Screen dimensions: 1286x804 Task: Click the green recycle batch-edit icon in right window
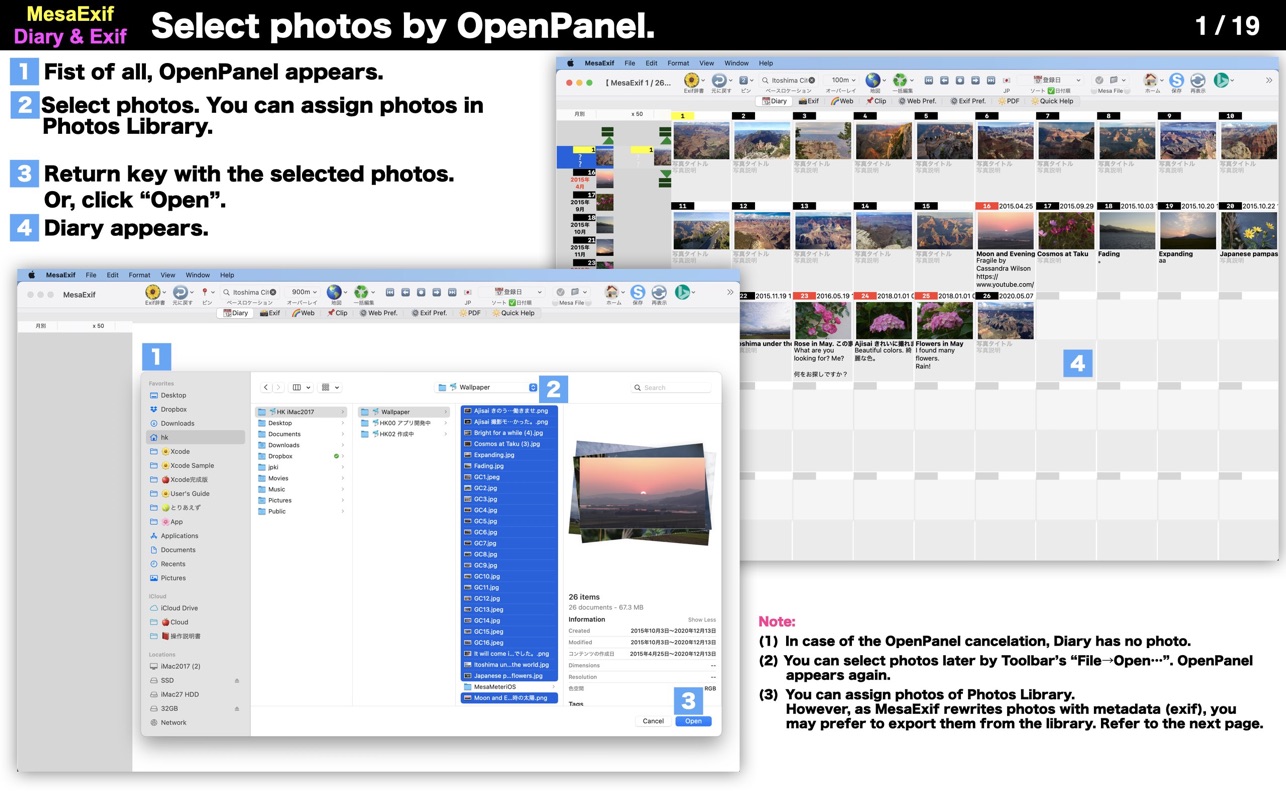pos(899,80)
